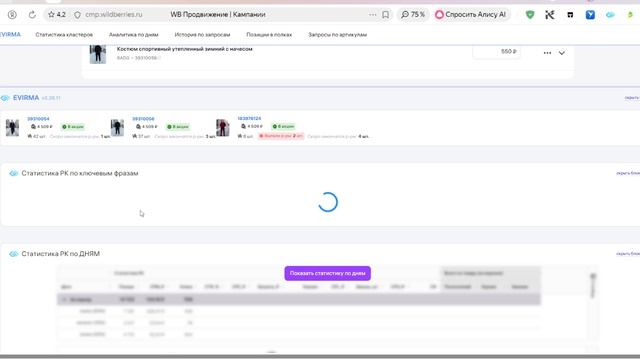Screen dimensions: 640x360
Task: Open the EVIRMA eye extension in toolbar
Action: (610, 15)
